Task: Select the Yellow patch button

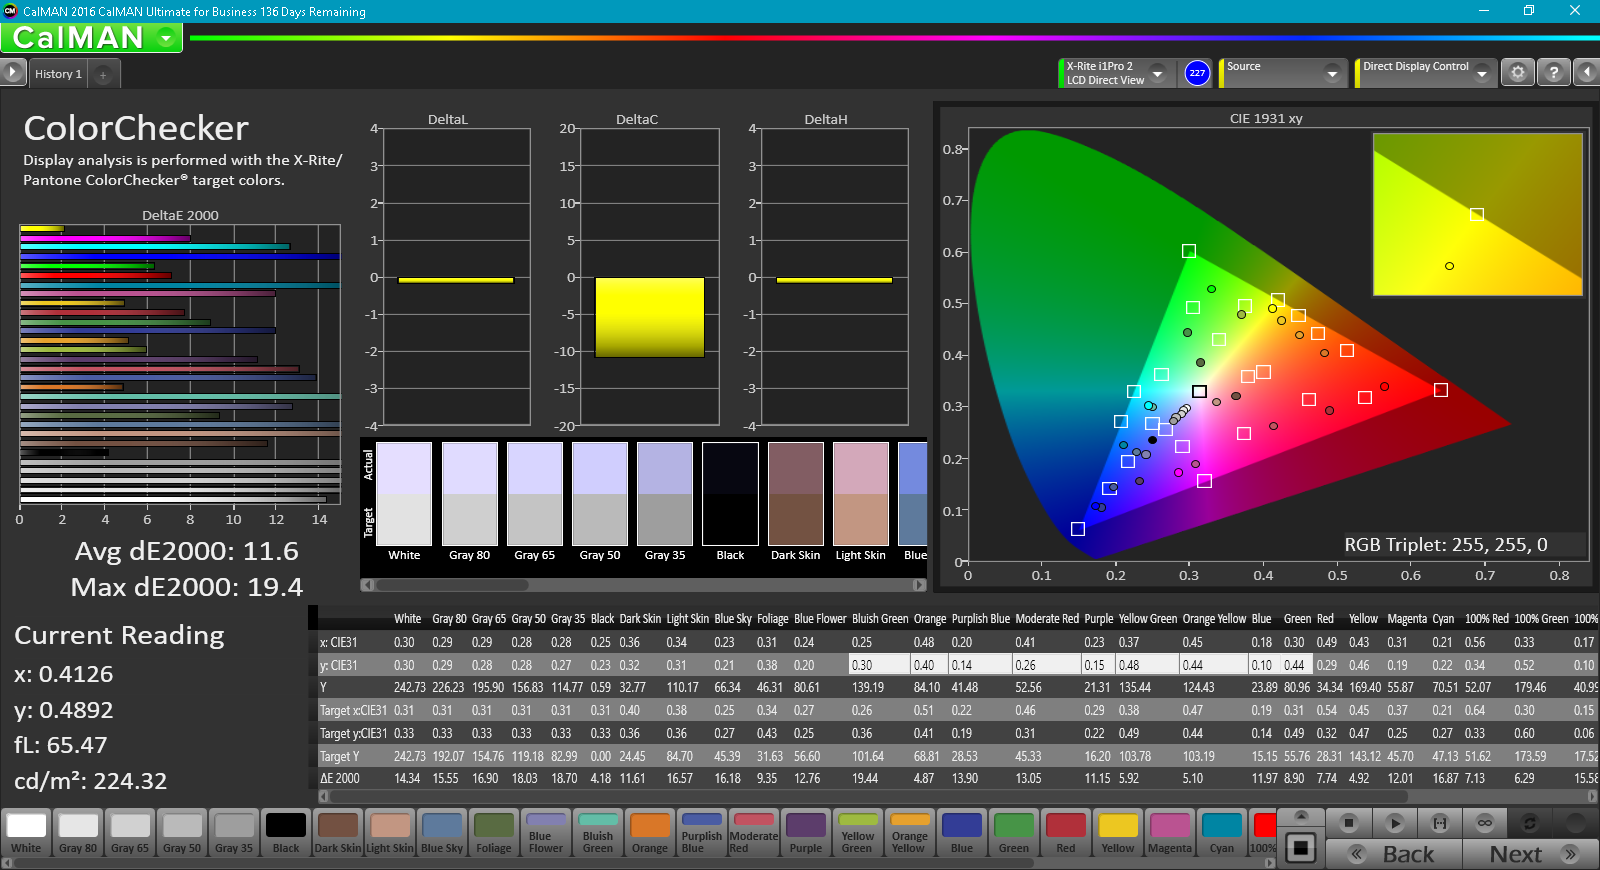Action: click(1118, 833)
